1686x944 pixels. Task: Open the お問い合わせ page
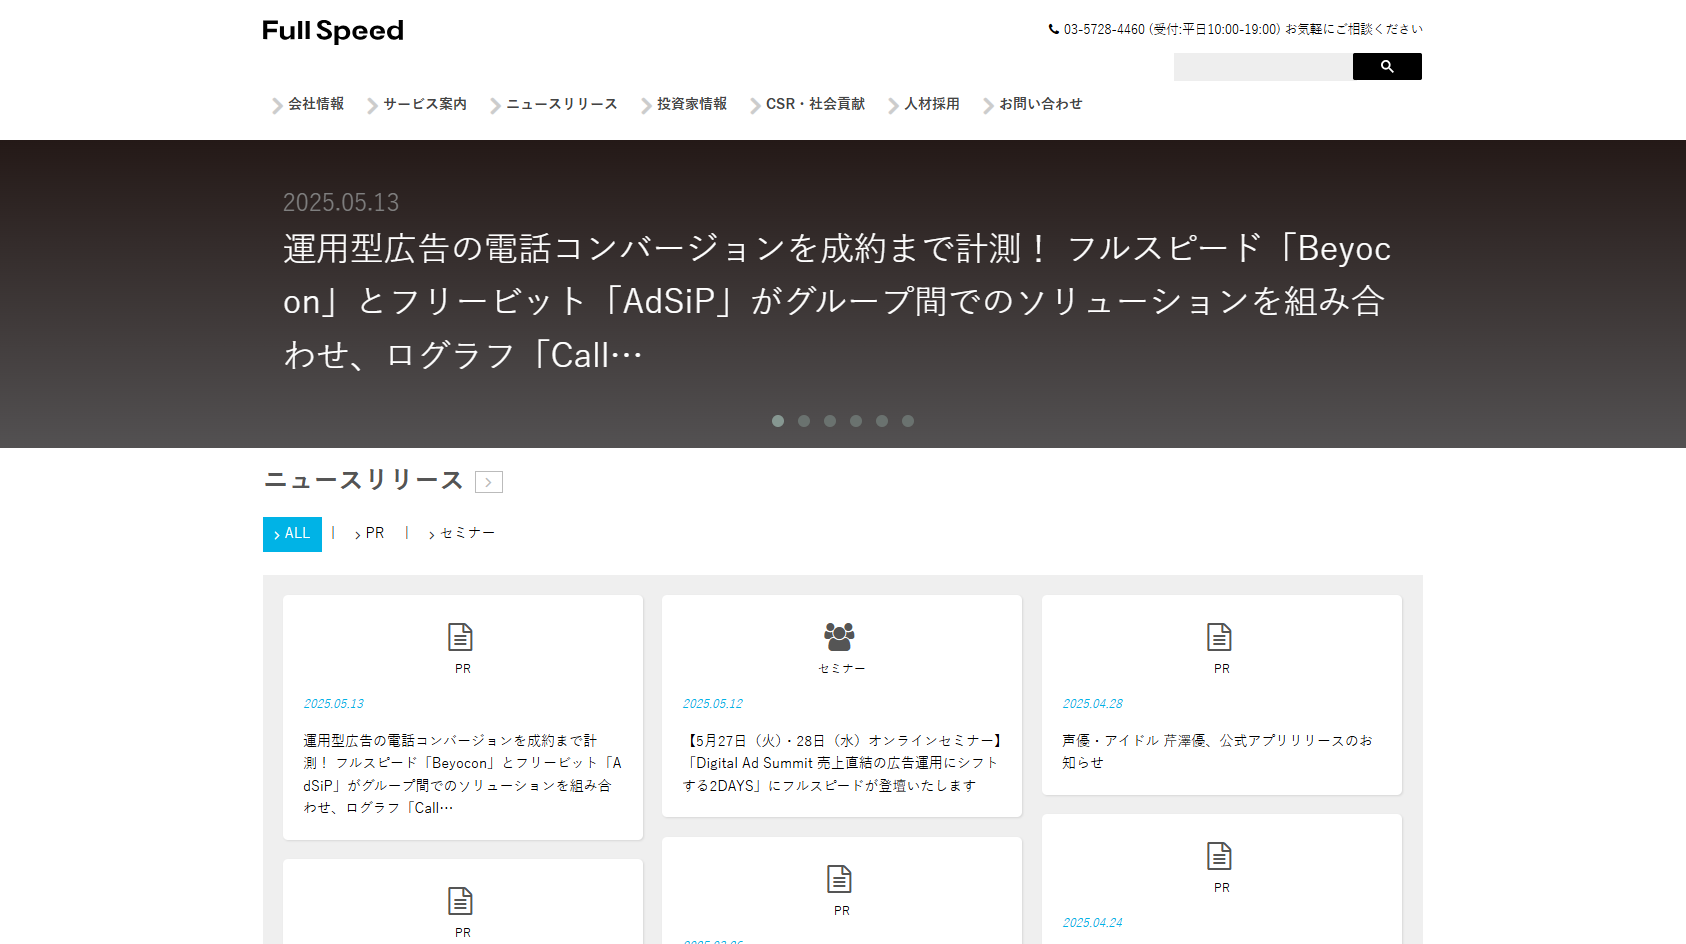1041,104
